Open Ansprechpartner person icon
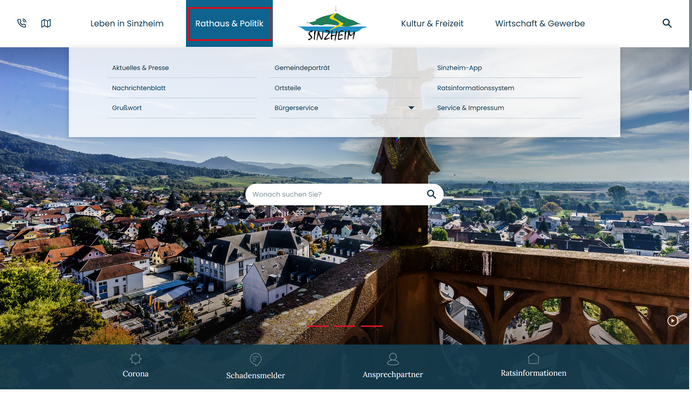Screen dimensions: 692x394 point(393,359)
